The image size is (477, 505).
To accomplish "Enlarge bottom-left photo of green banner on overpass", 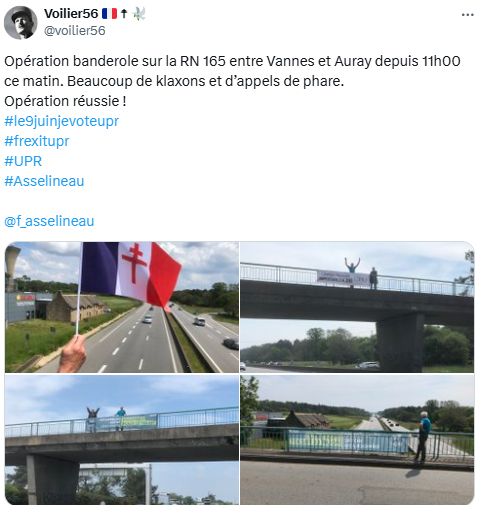I will click(122, 439).
